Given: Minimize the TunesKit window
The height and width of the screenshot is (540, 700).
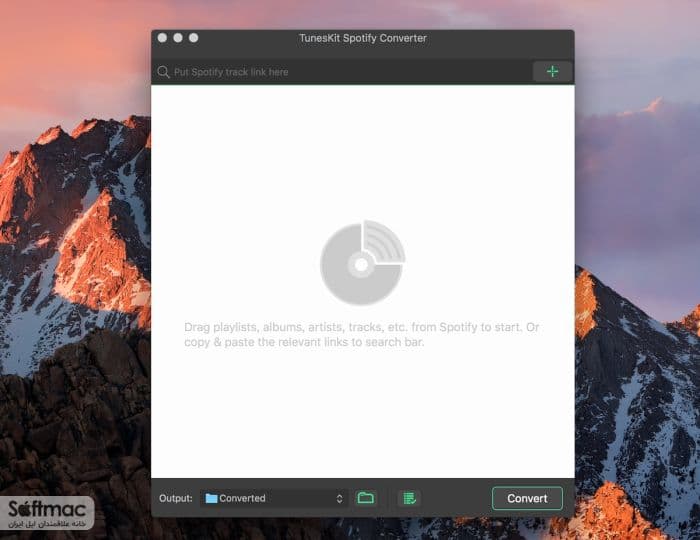Looking at the screenshot, I should (178, 38).
